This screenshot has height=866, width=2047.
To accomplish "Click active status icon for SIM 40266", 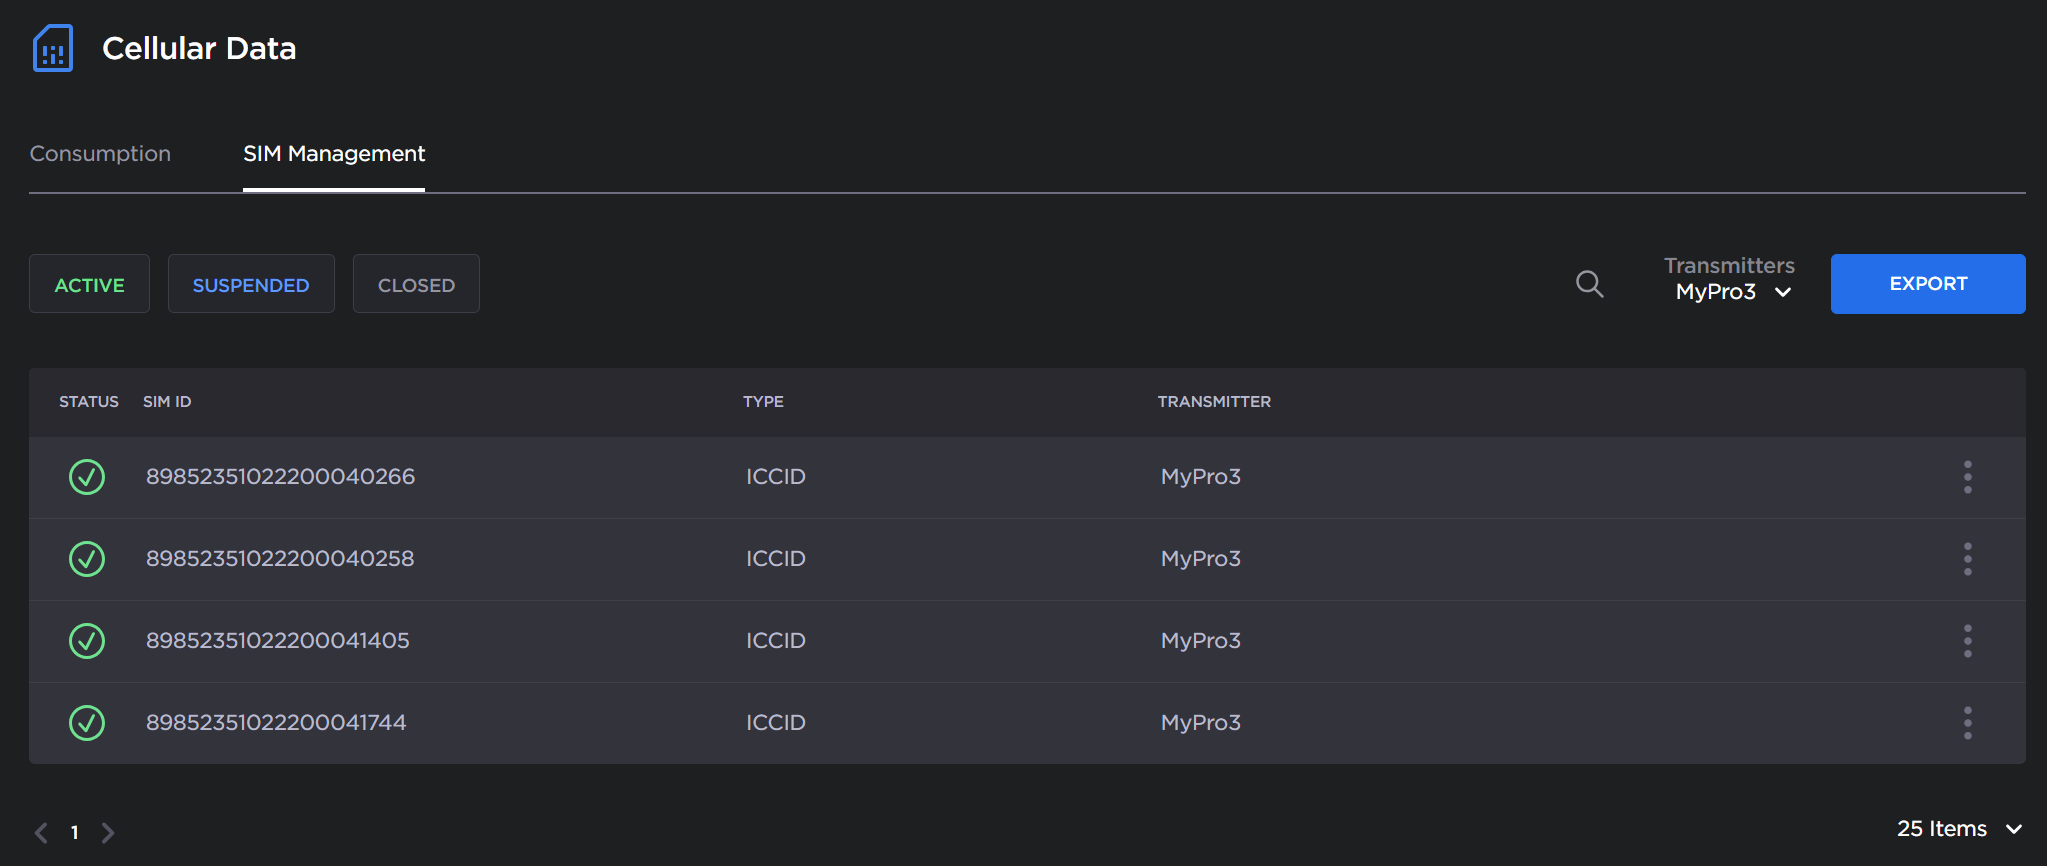I will pos(87,477).
